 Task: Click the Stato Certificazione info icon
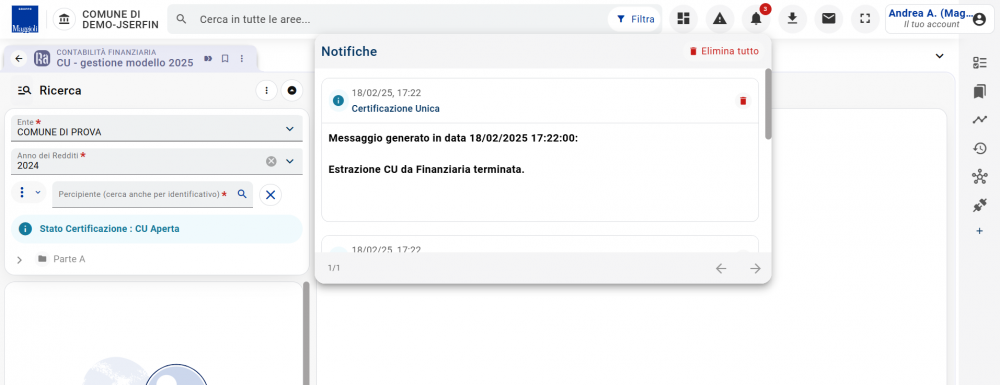[25, 229]
